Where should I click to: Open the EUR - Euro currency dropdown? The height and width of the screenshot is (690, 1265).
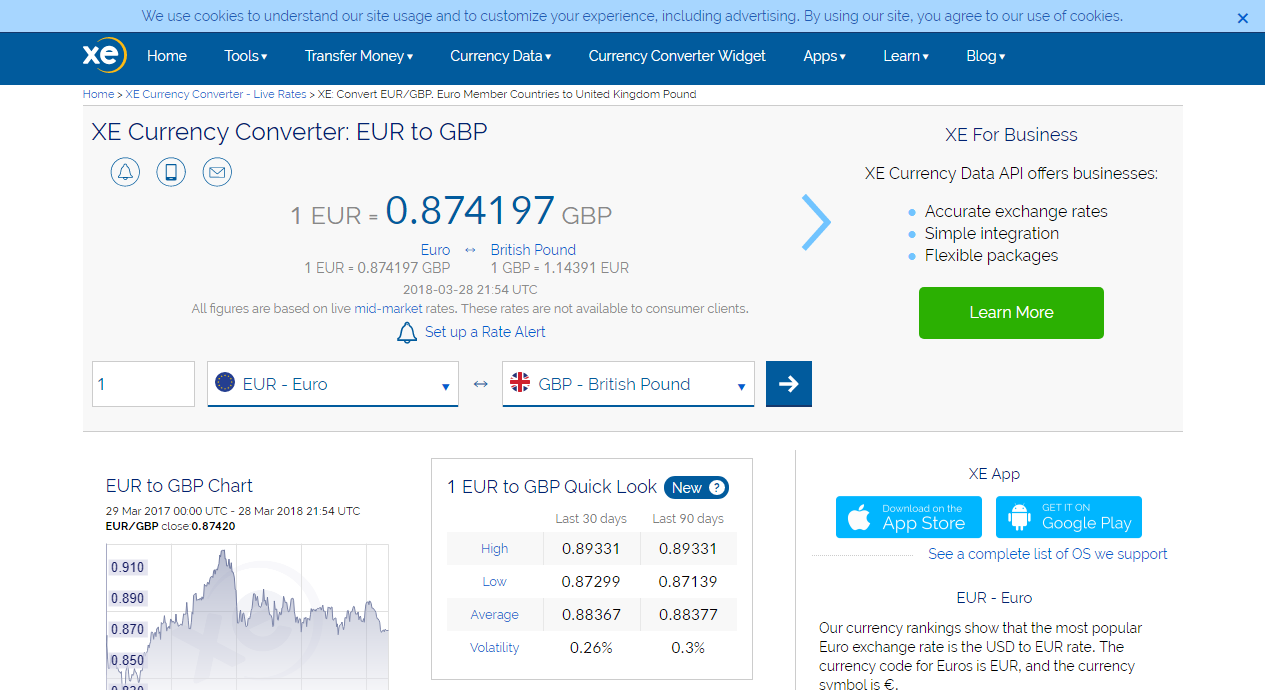[x=333, y=384]
